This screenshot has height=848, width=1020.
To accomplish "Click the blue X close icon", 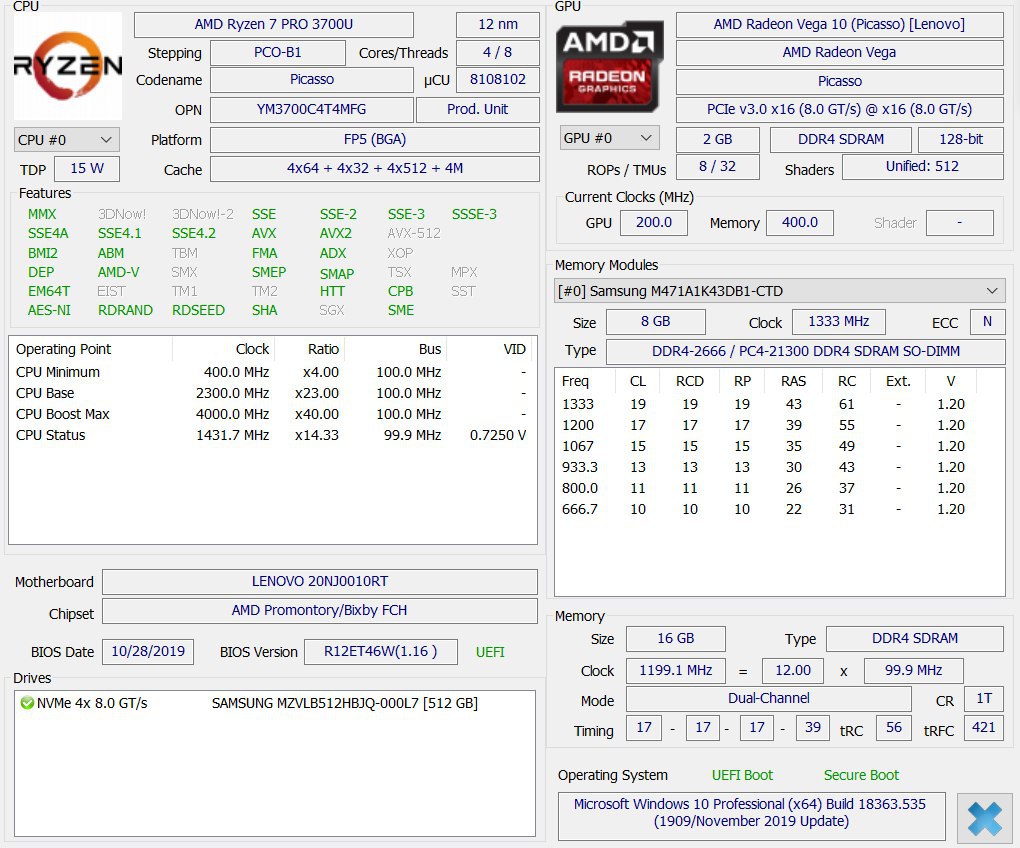I will point(984,818).
